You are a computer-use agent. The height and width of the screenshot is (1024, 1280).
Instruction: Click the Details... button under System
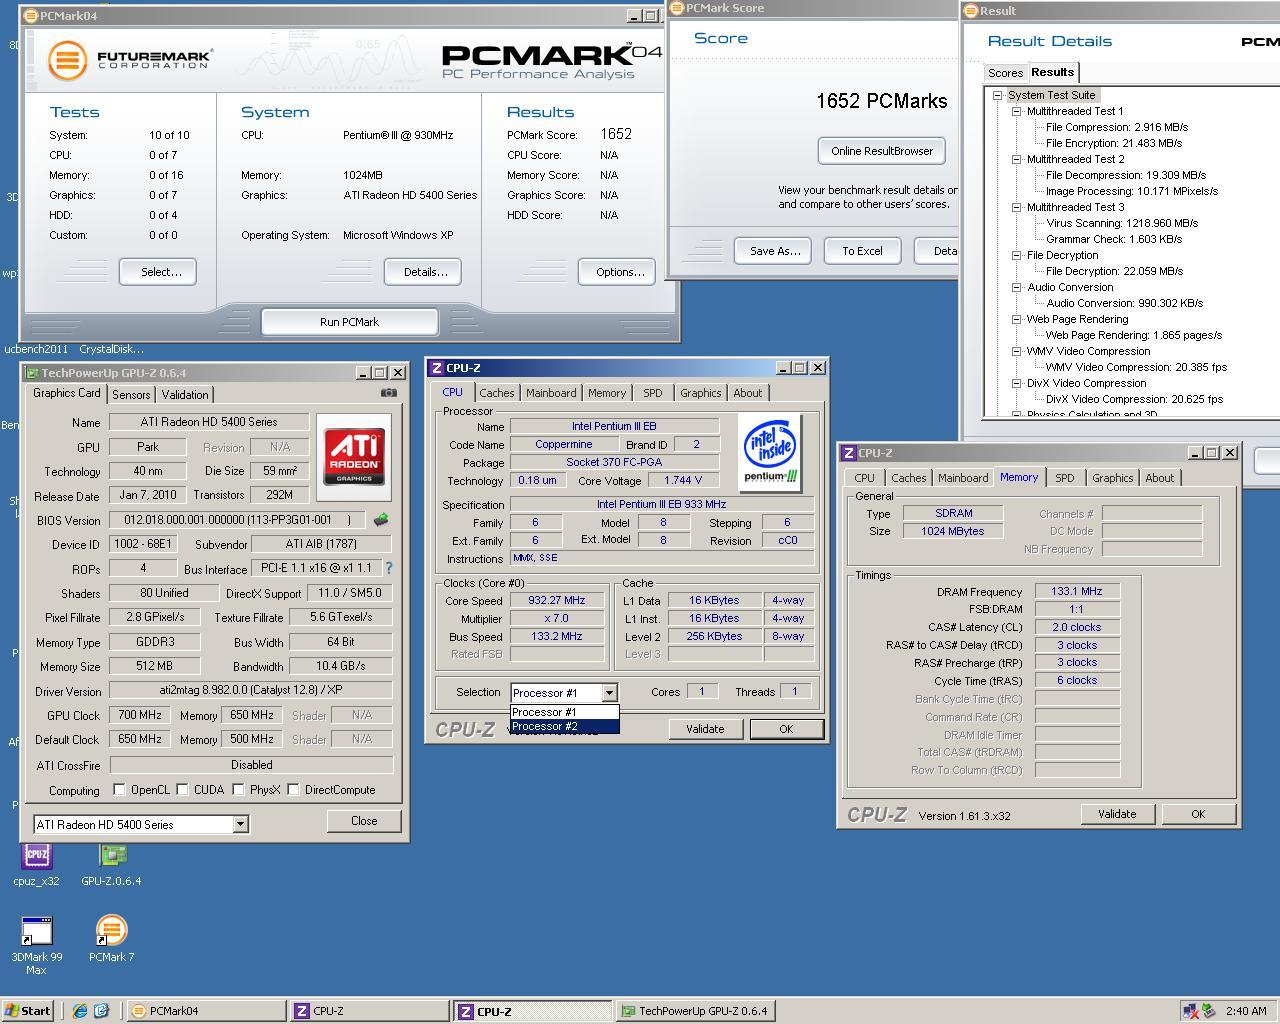click(x=425, y=272)
